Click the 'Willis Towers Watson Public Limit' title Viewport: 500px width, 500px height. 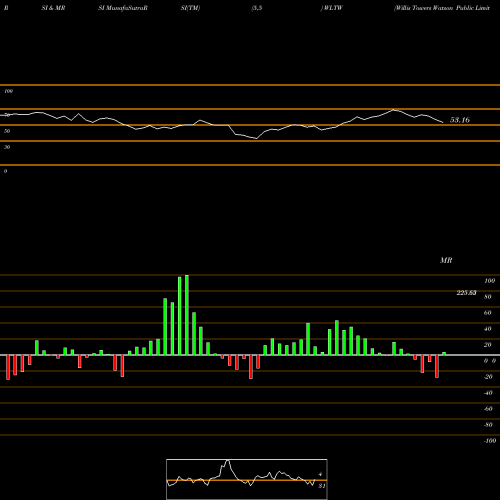click(442, 8)
